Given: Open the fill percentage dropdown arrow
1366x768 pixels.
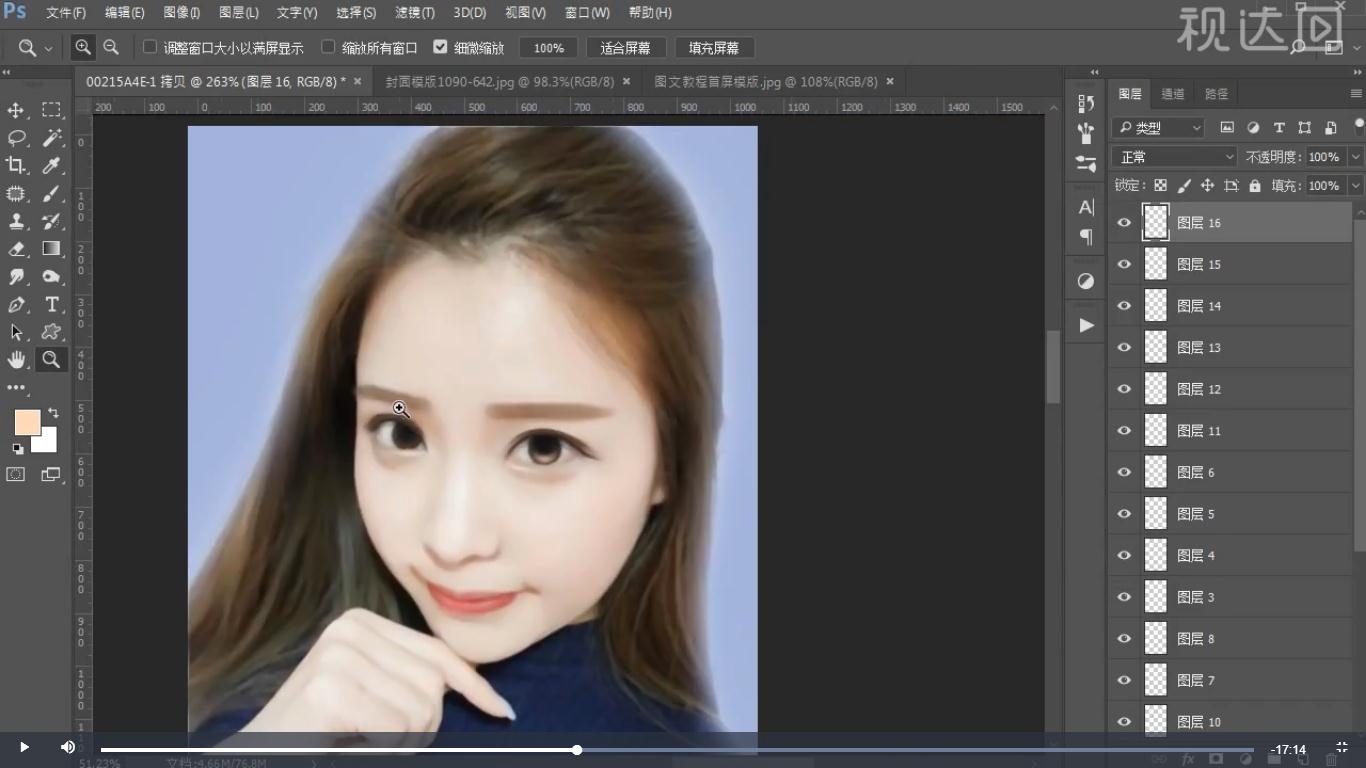Looking at the screenshot, I should tap(1356, 186).
